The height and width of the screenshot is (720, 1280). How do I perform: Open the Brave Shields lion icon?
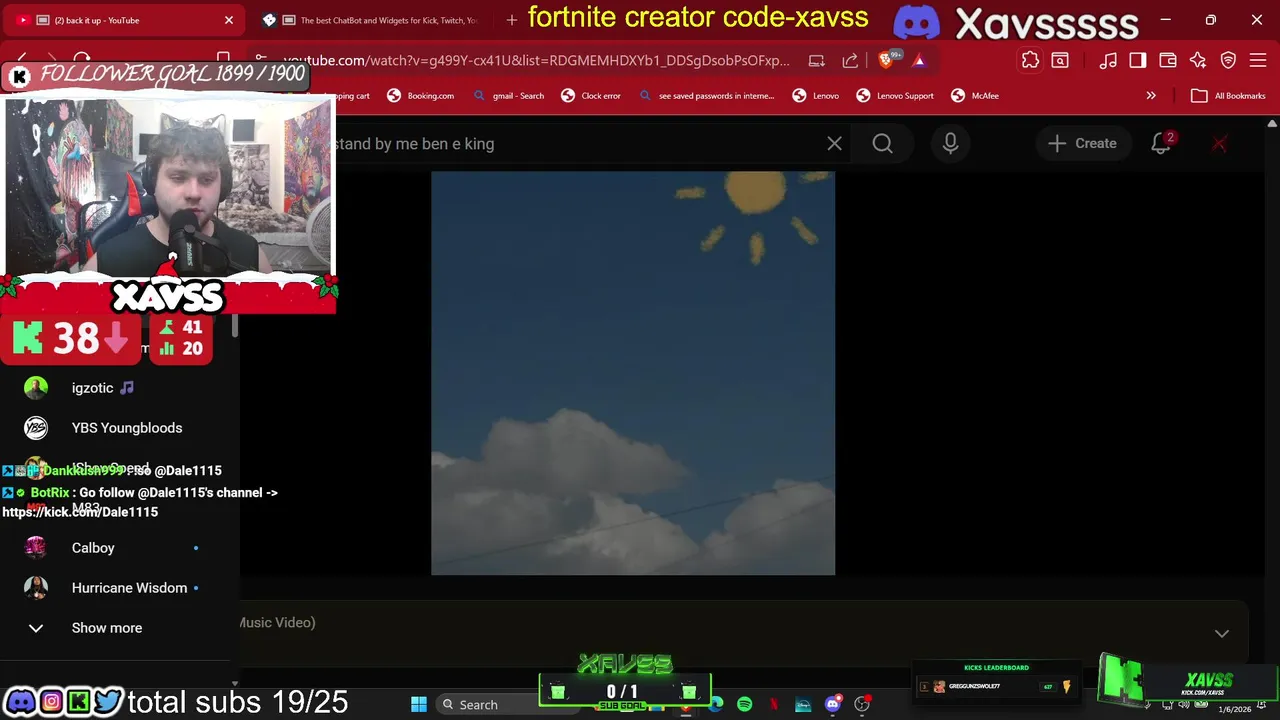click(x=885, y=60)
